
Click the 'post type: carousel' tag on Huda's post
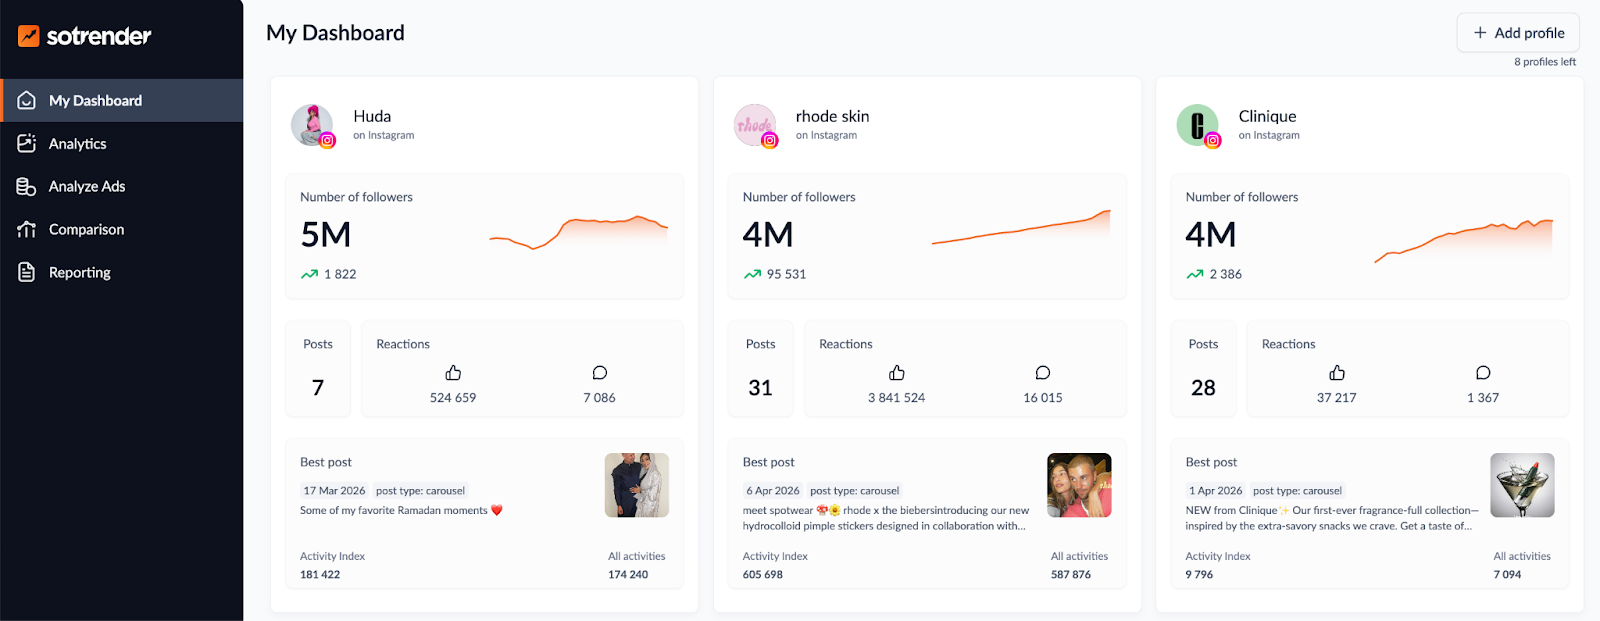[421, 490]
